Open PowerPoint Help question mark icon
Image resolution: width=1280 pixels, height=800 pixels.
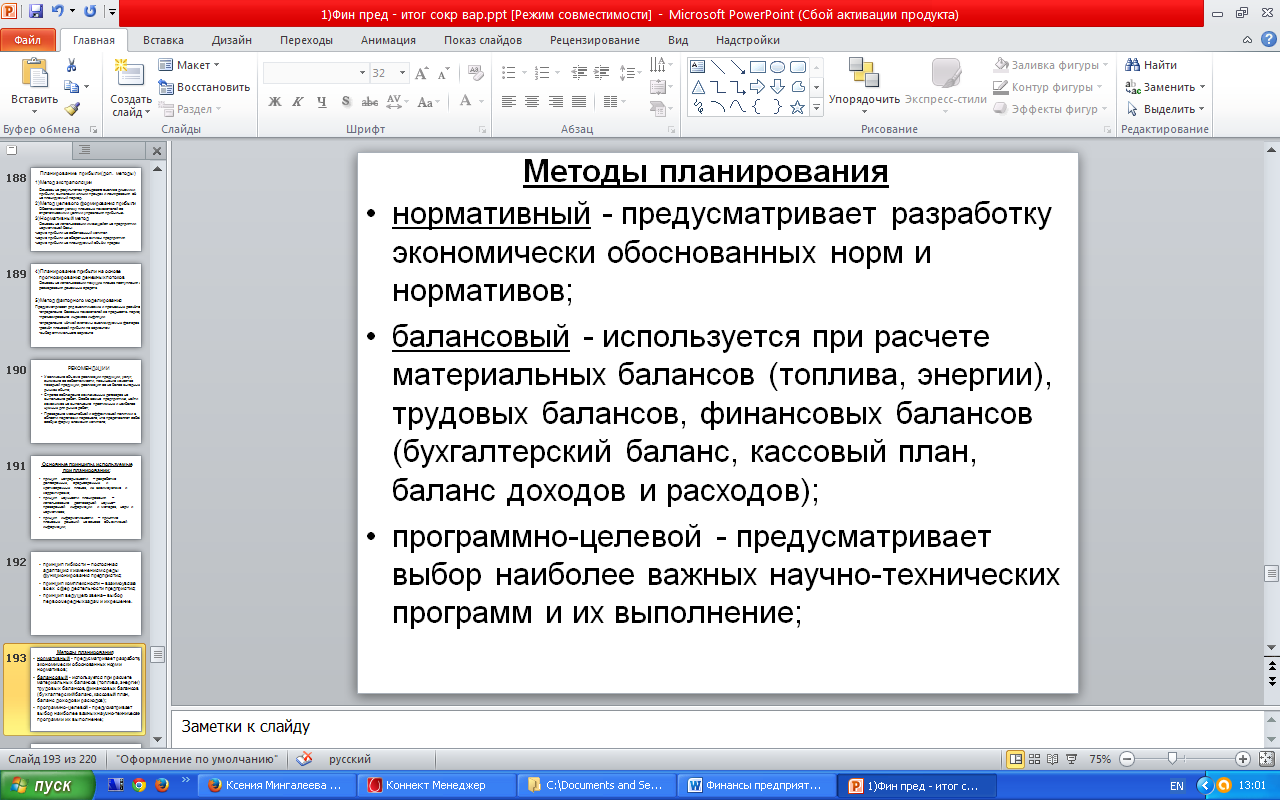[x=1267, y=40]
